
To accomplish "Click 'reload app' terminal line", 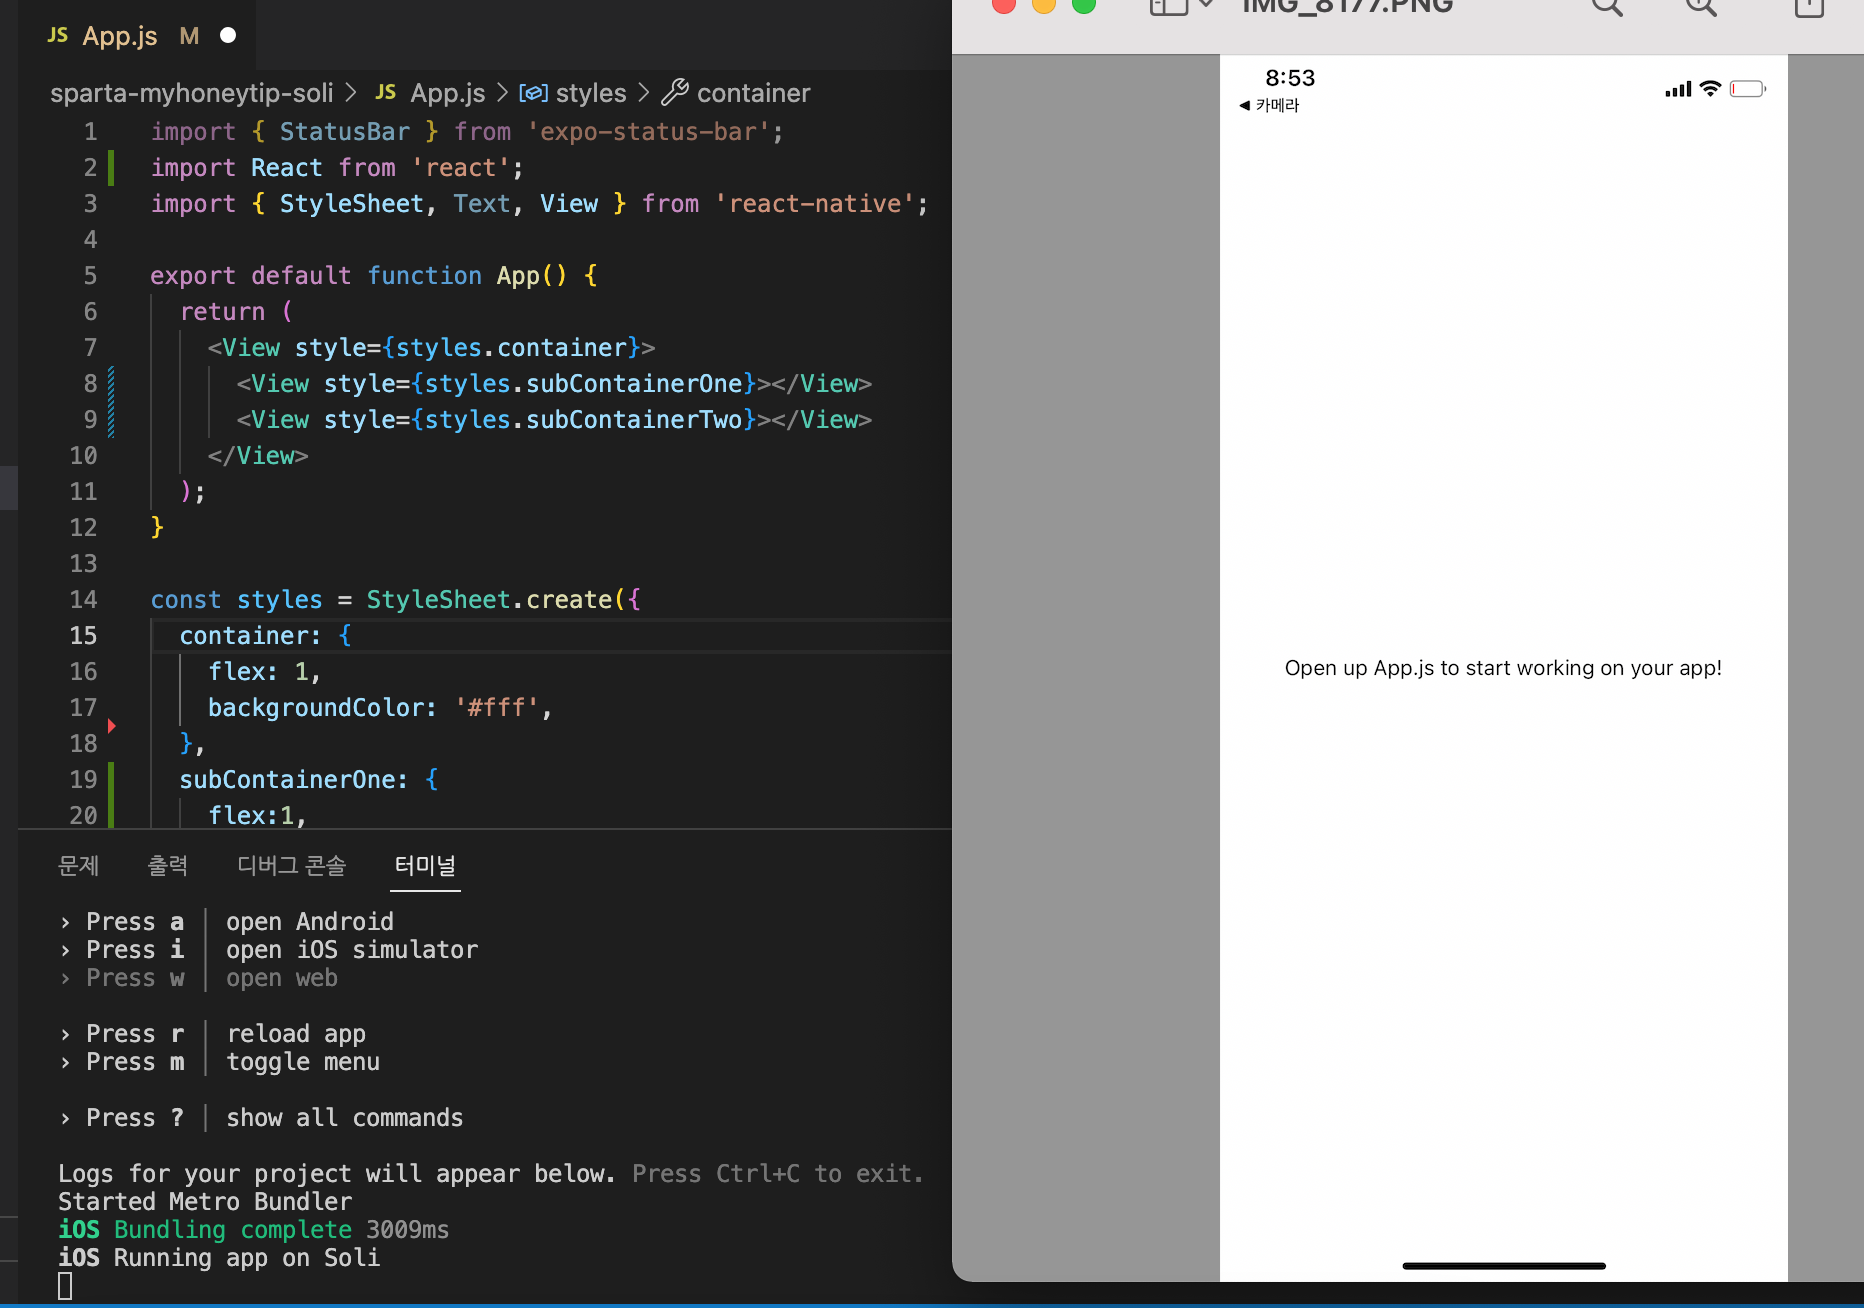I will click(296, 1034).
